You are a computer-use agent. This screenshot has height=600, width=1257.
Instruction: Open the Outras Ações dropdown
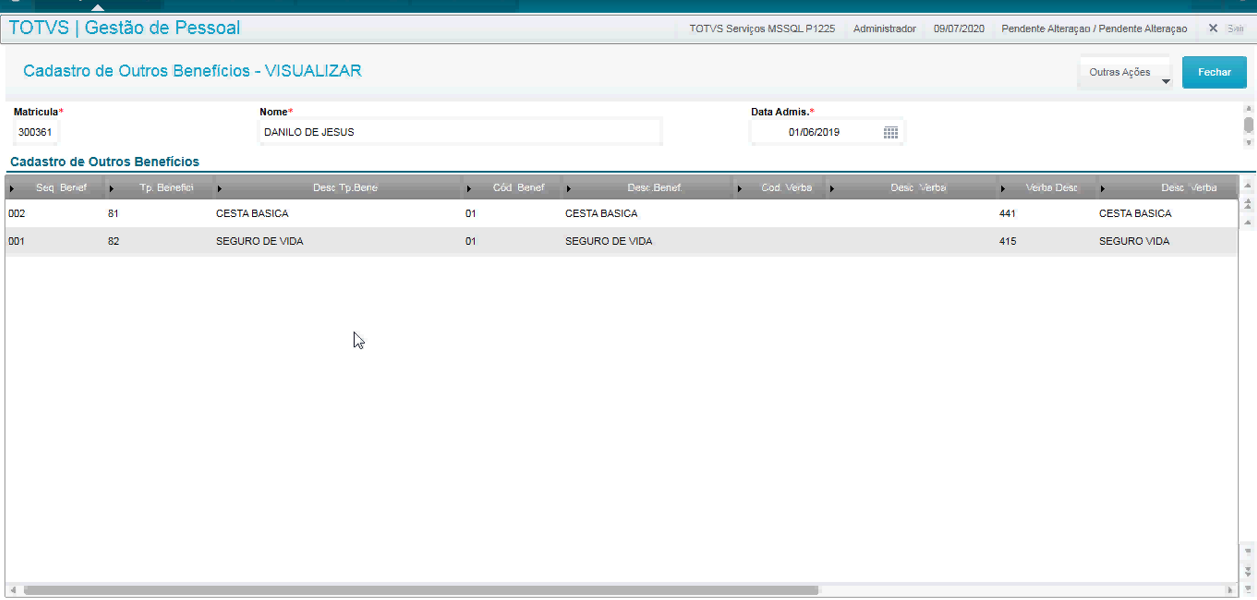click(x=1124, y=73)
